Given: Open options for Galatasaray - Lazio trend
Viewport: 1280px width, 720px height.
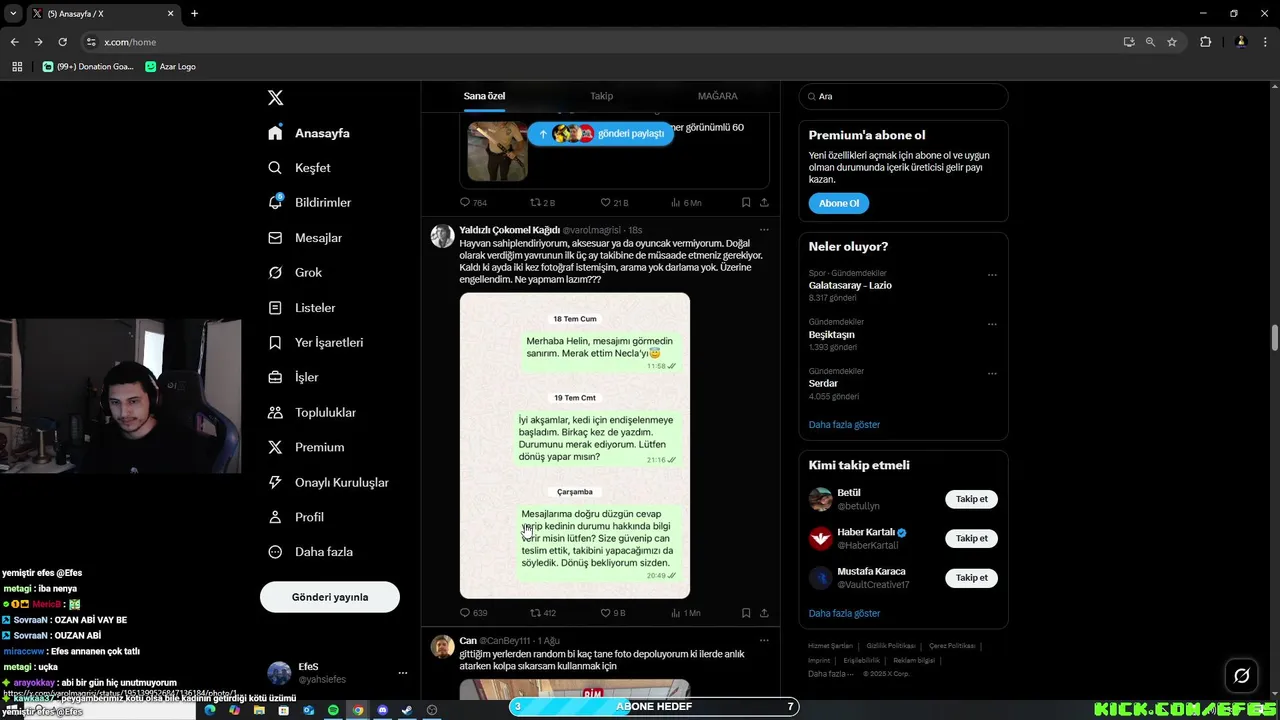Looking at the screenshot, I should pos(992,275).
